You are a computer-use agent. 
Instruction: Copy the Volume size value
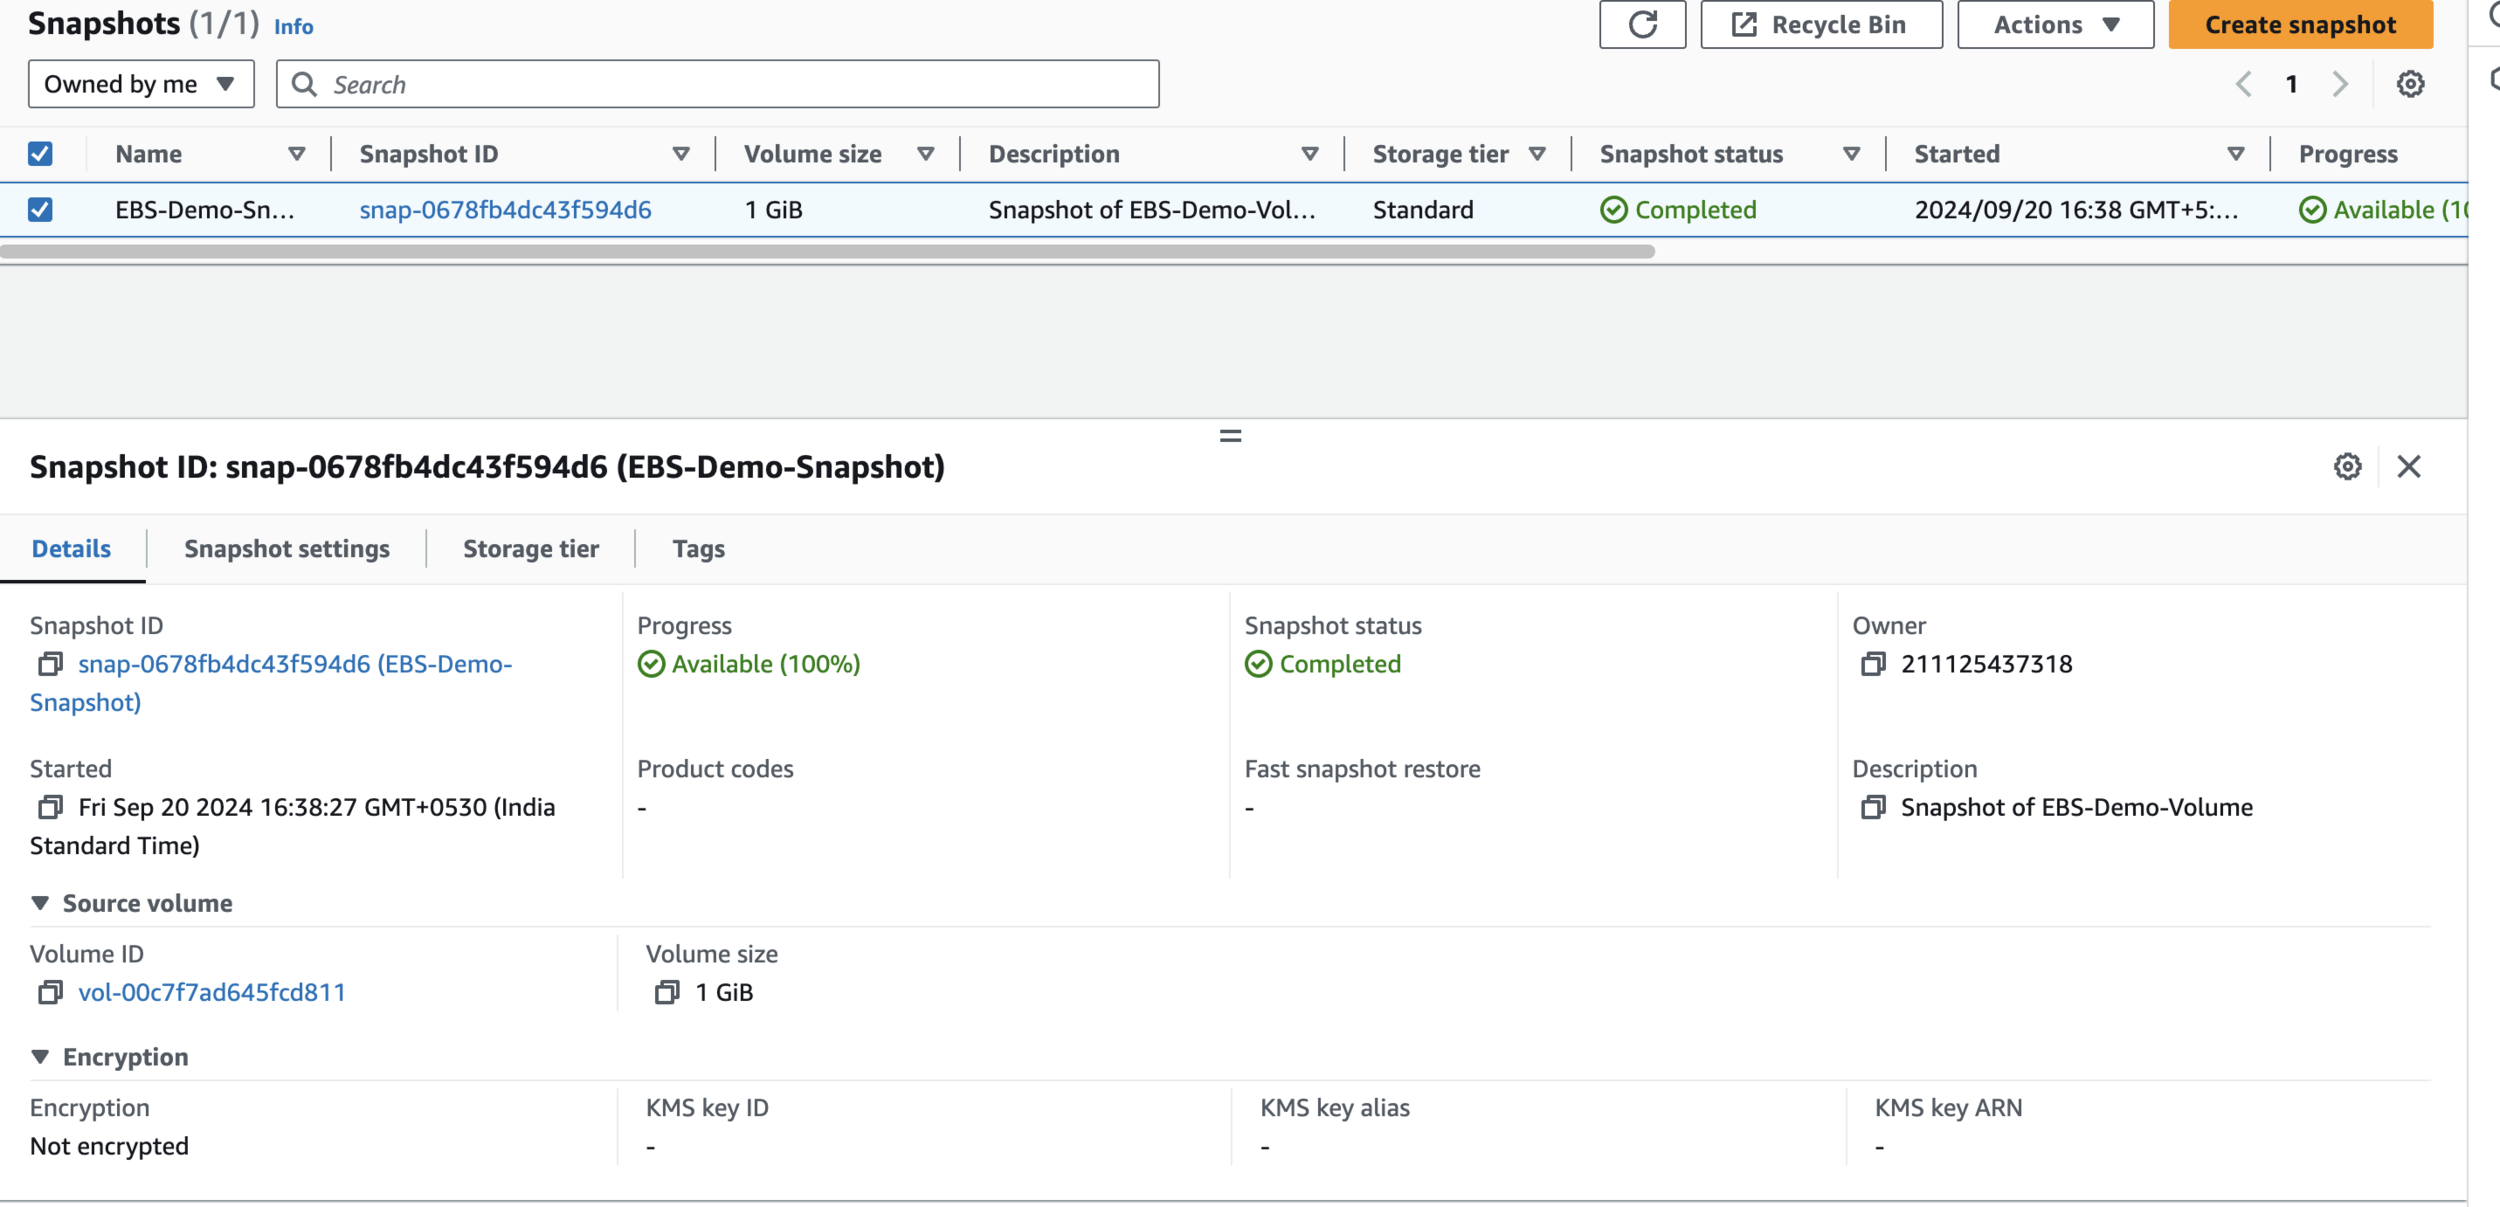point(667,992)
